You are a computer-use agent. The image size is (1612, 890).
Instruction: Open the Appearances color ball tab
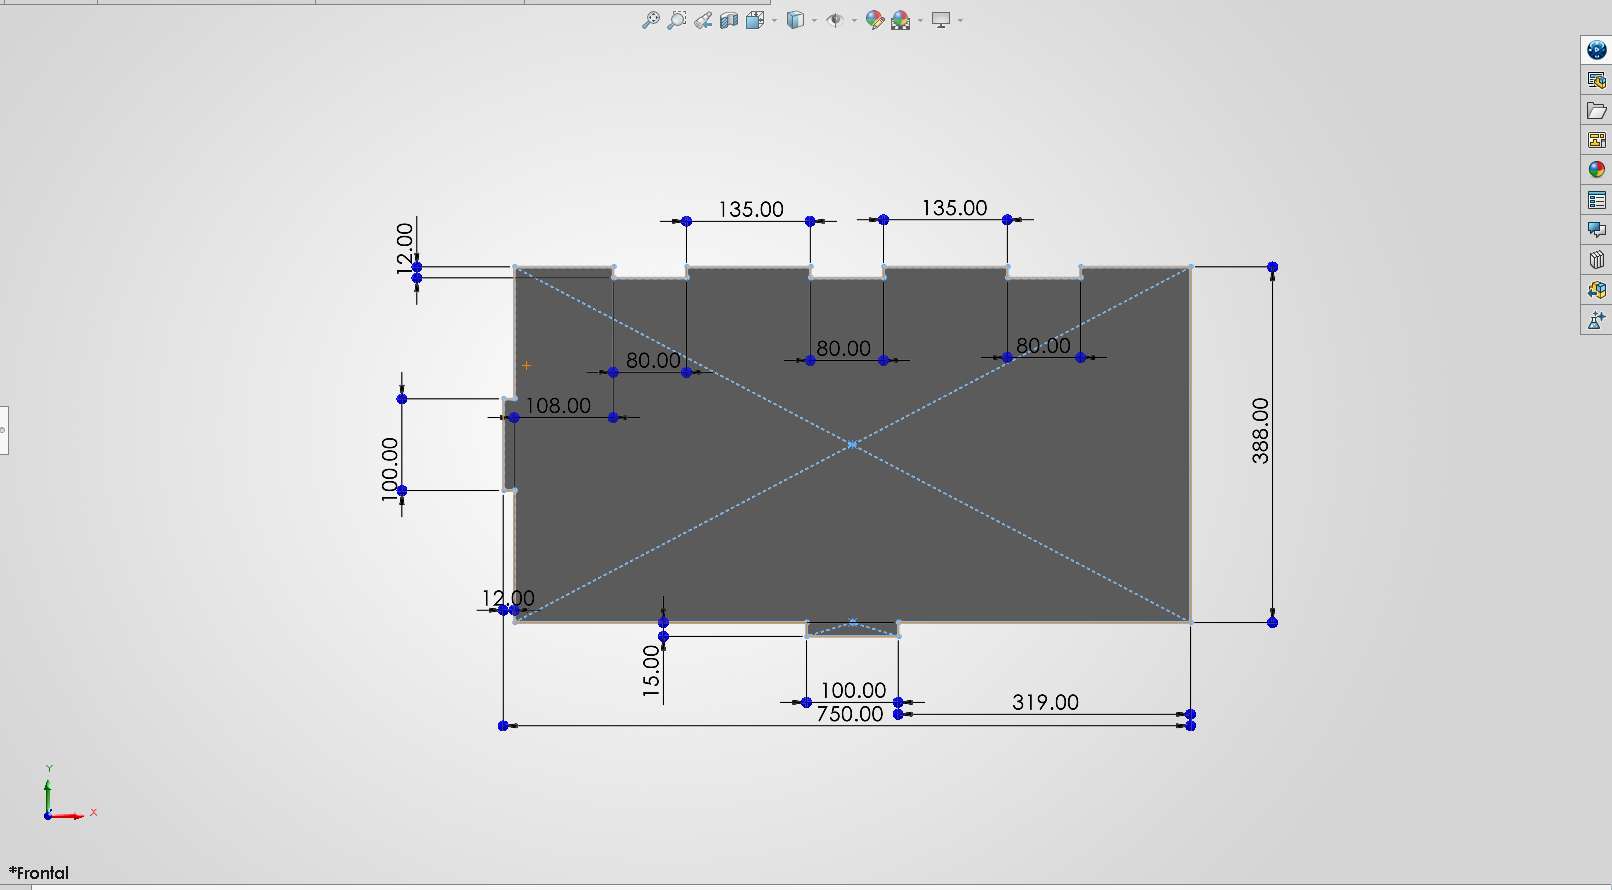point(1597,170)
